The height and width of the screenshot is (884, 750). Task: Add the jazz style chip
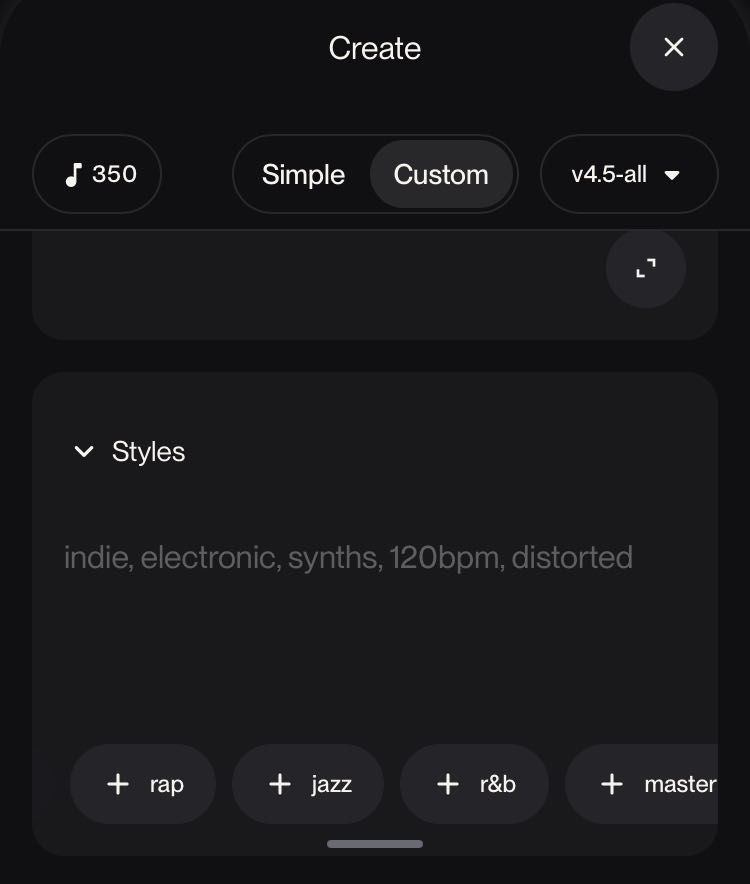click(308, 784)
